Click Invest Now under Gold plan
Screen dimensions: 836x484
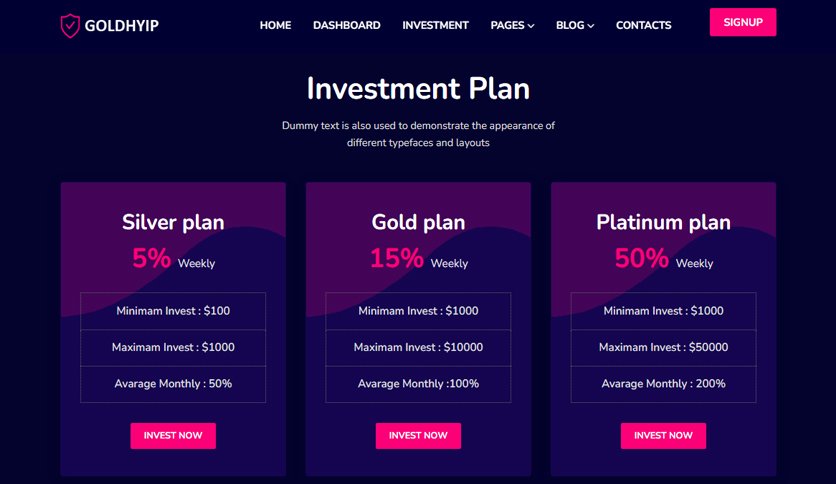coord(419,435)
